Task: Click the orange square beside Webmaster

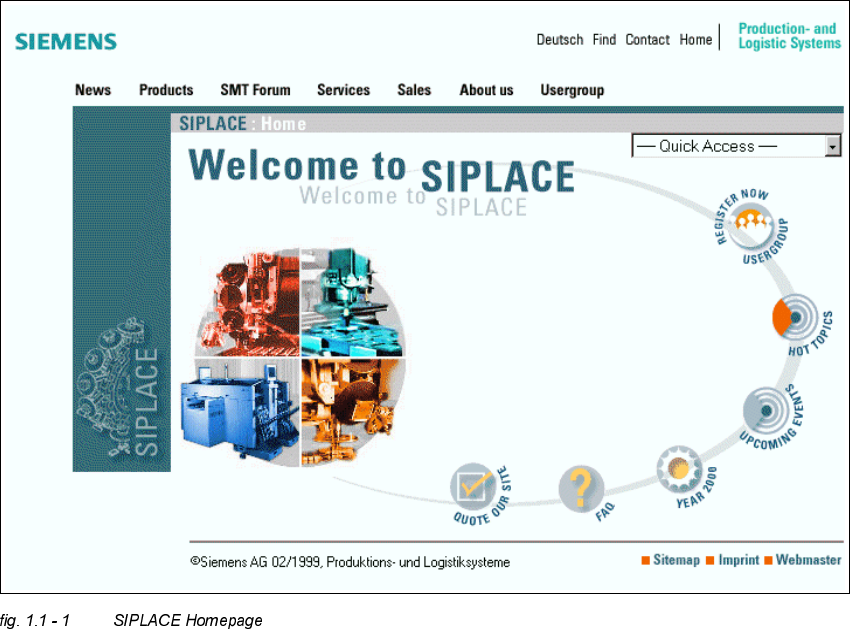Action: (x=768, y=560)
